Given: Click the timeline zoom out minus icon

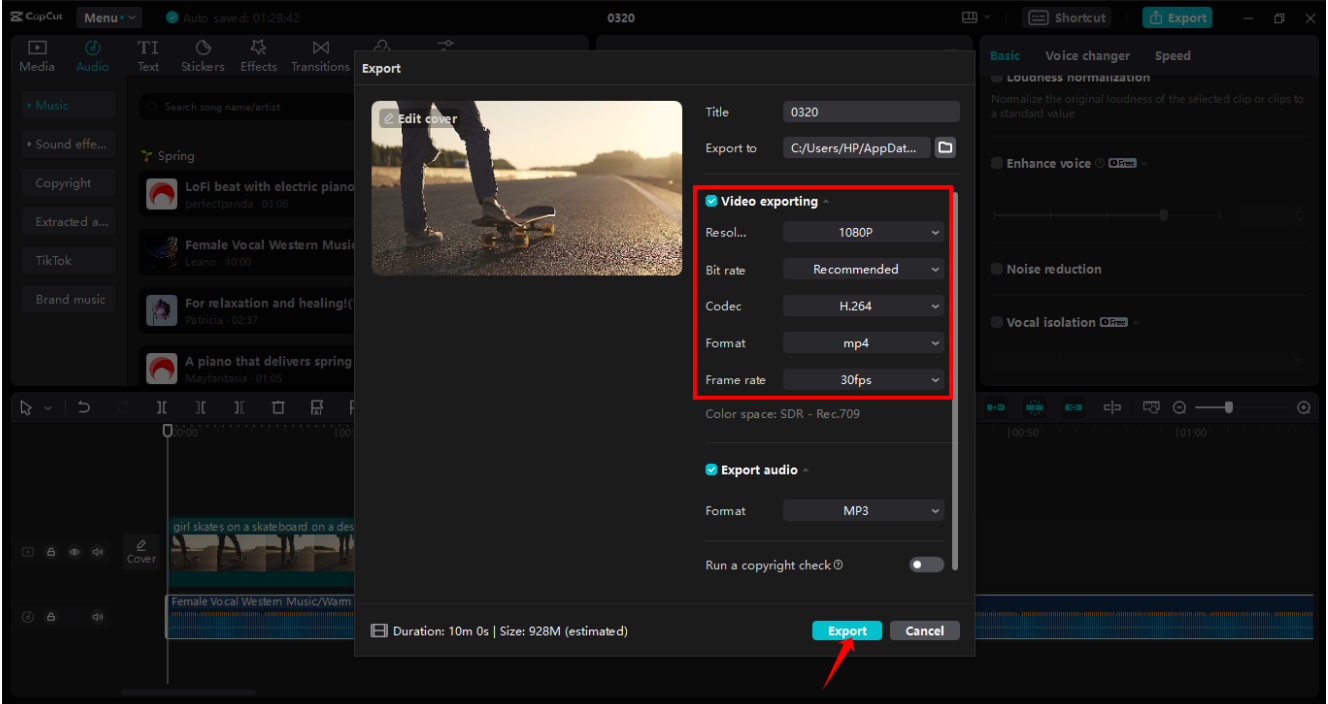Looking at the screenshot, I should 1179,407.
